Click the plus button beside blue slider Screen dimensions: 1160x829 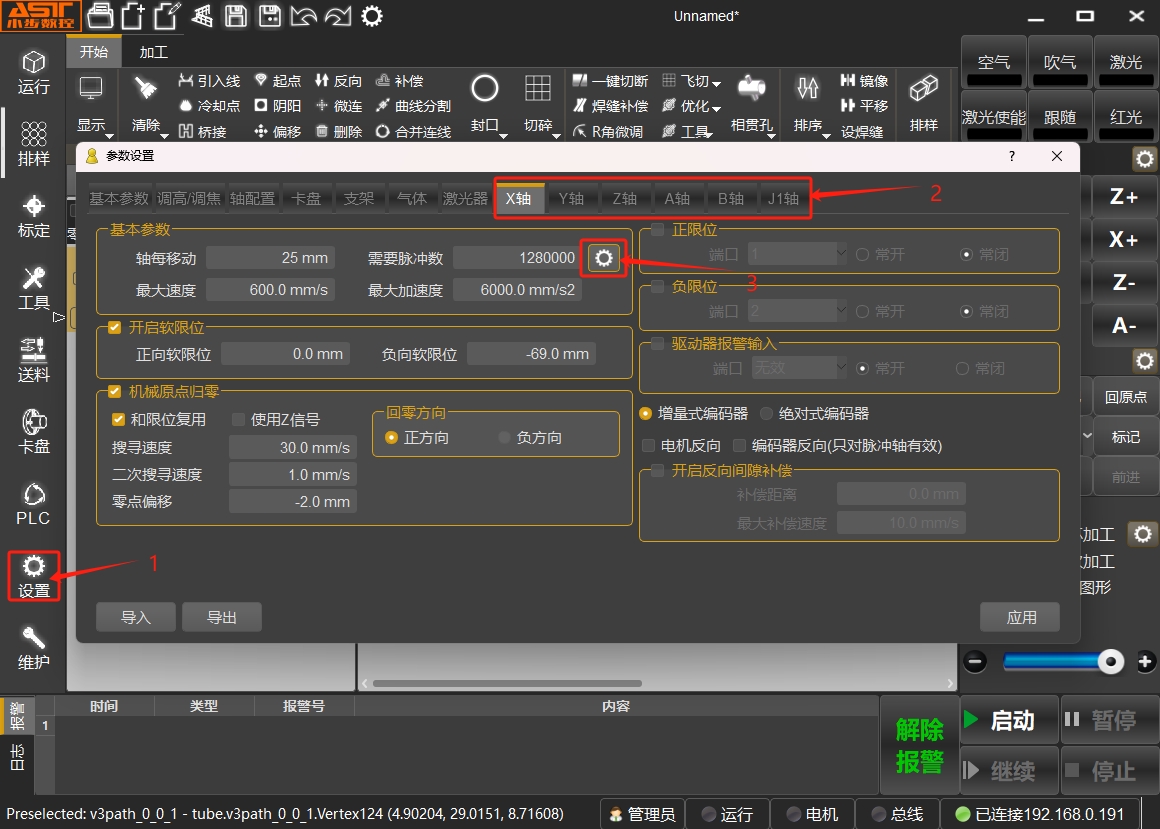[x=1146, y=661]
